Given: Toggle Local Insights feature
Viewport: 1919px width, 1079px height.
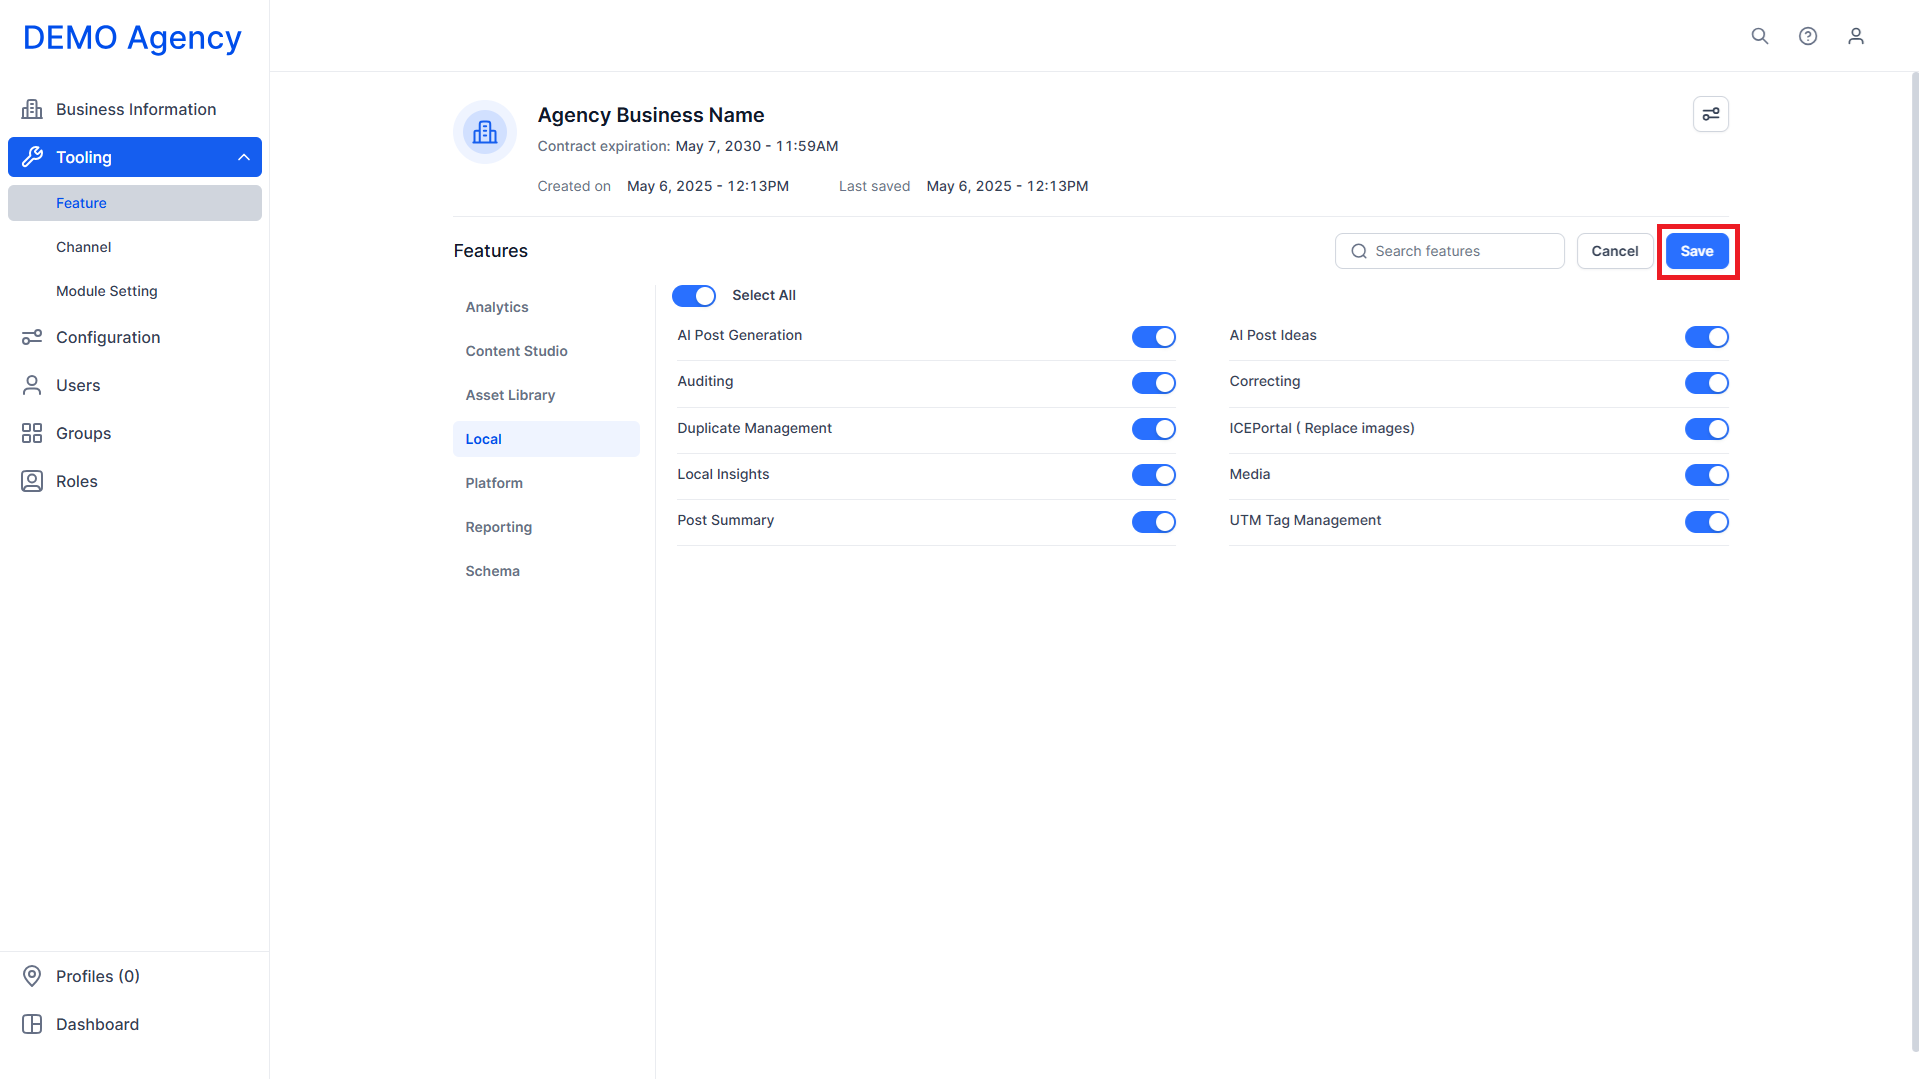Looking at the screenshot, I should [x=1153, y=475].
